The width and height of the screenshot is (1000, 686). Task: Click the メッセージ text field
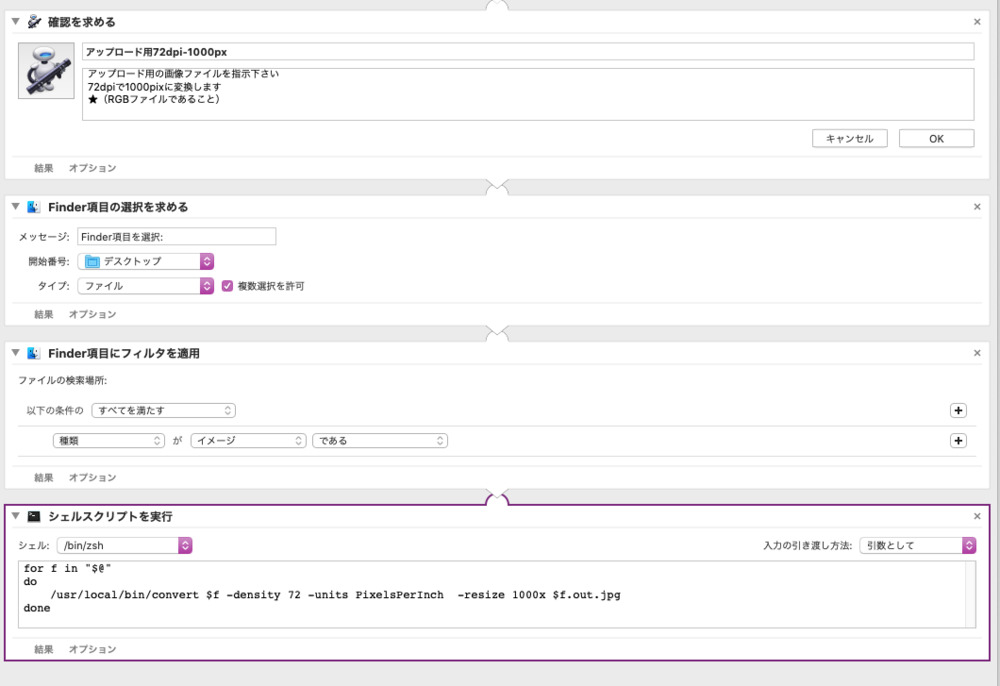[x=176, y=237]
